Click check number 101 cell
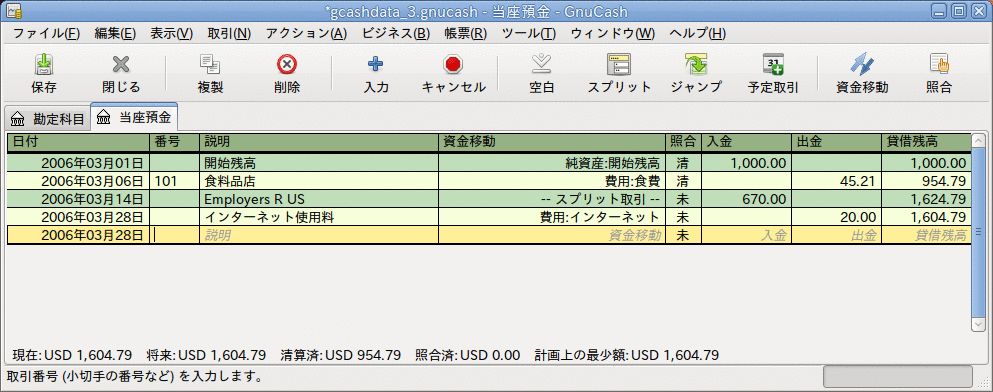This screenshot has height=392, width=993. tap(175, 182)
